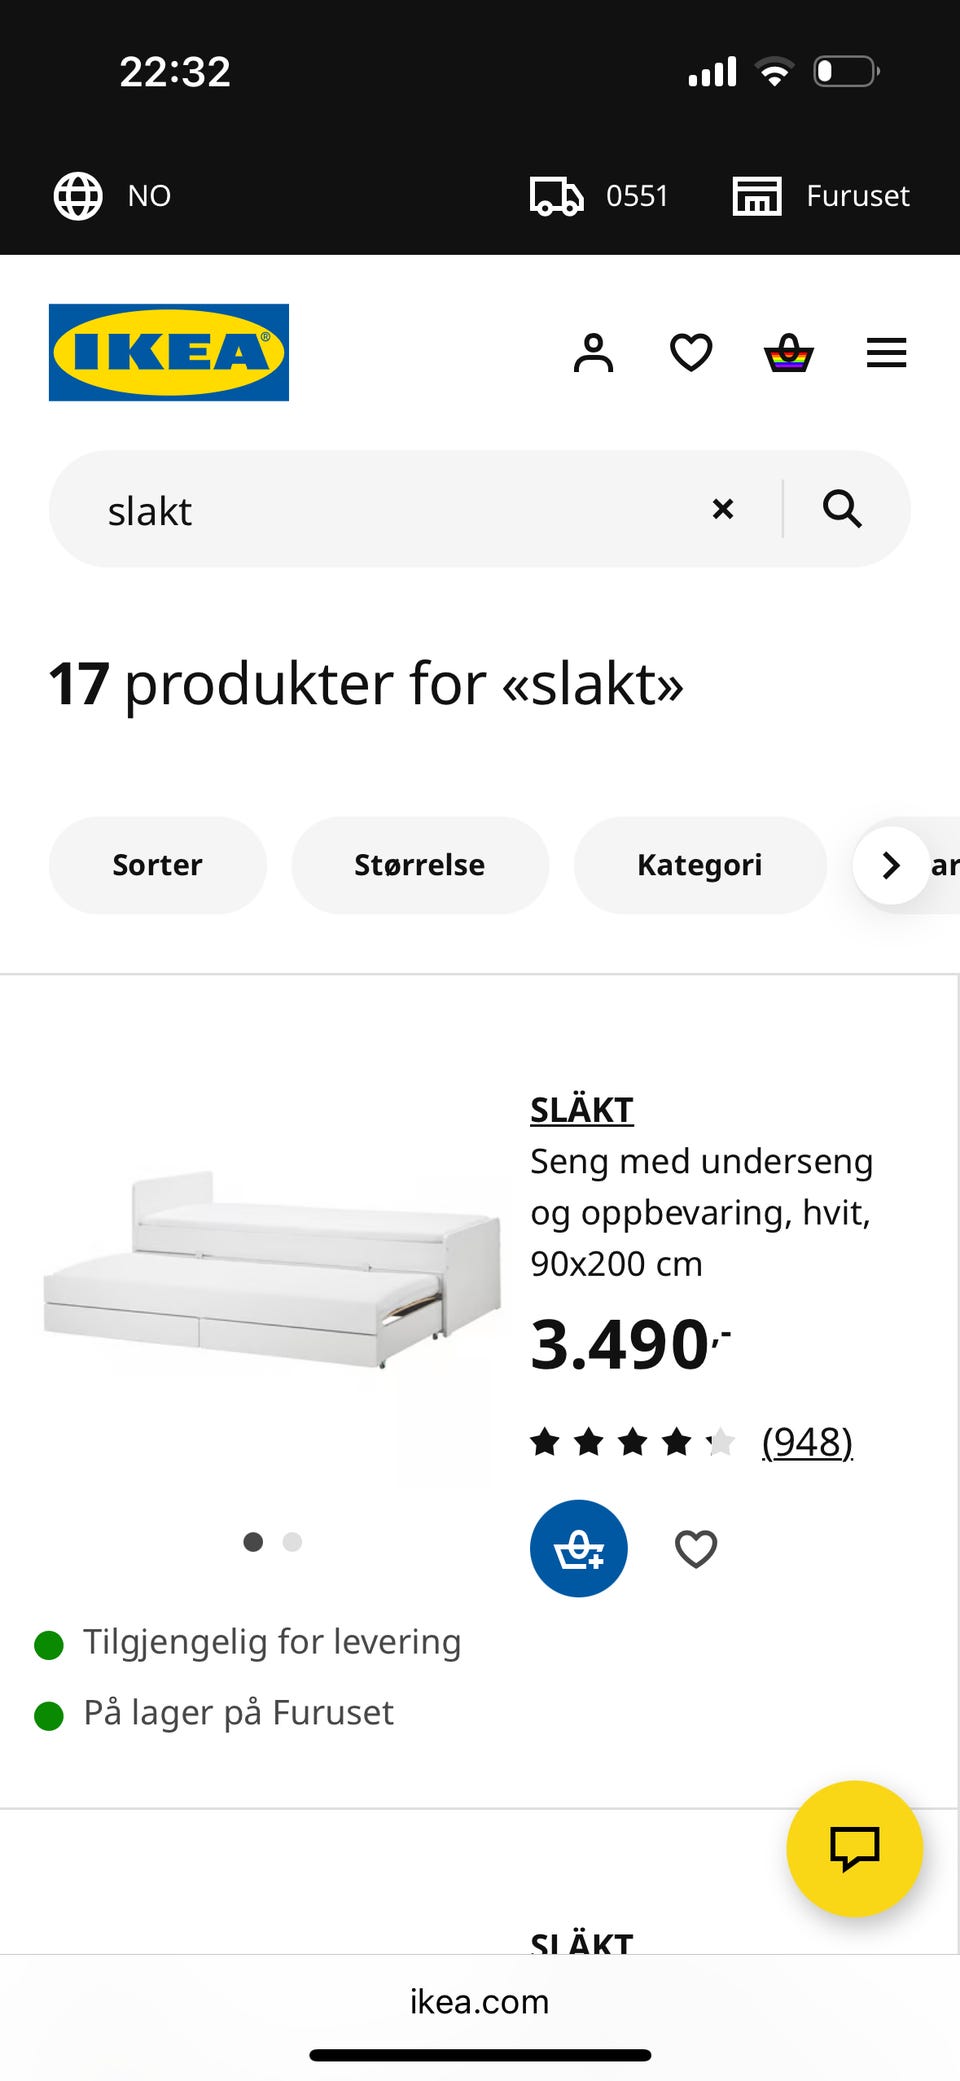Clear the search text with X
The image size is (960, 2081).
(723, 509)
